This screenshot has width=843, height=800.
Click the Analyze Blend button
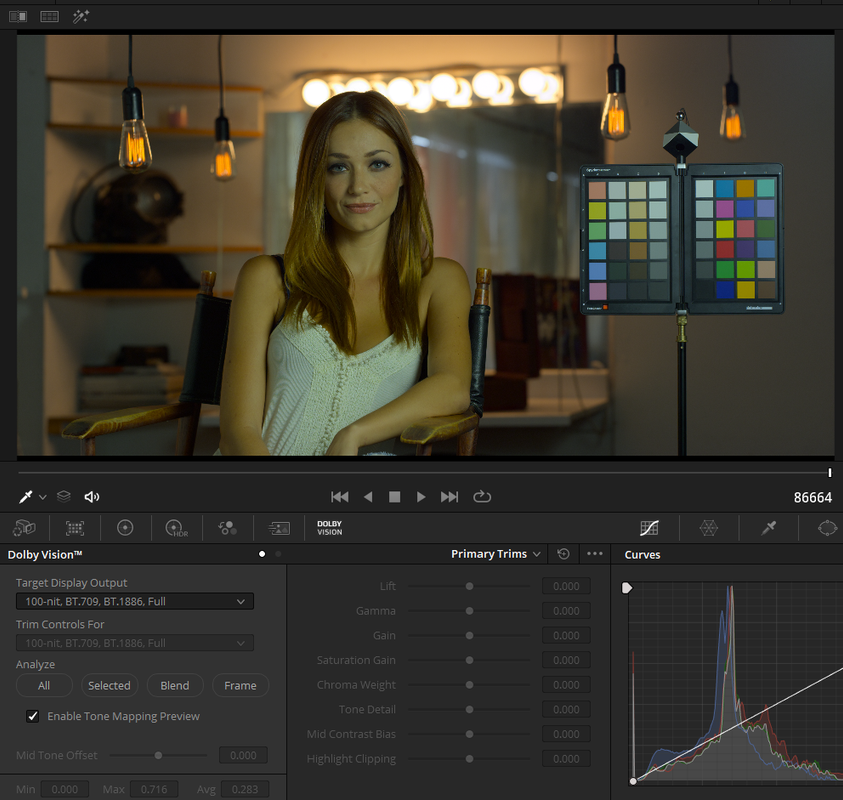175,685
